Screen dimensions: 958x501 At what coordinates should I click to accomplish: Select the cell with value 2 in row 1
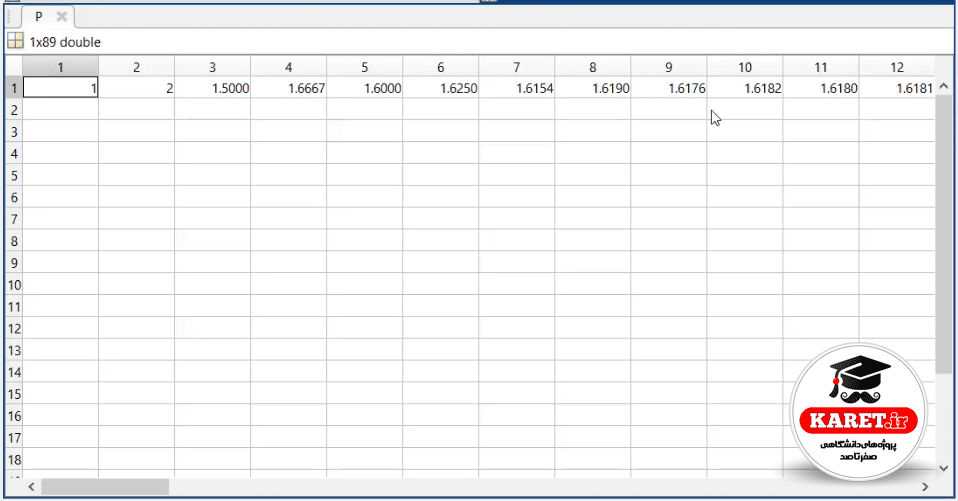coord(136,88)
